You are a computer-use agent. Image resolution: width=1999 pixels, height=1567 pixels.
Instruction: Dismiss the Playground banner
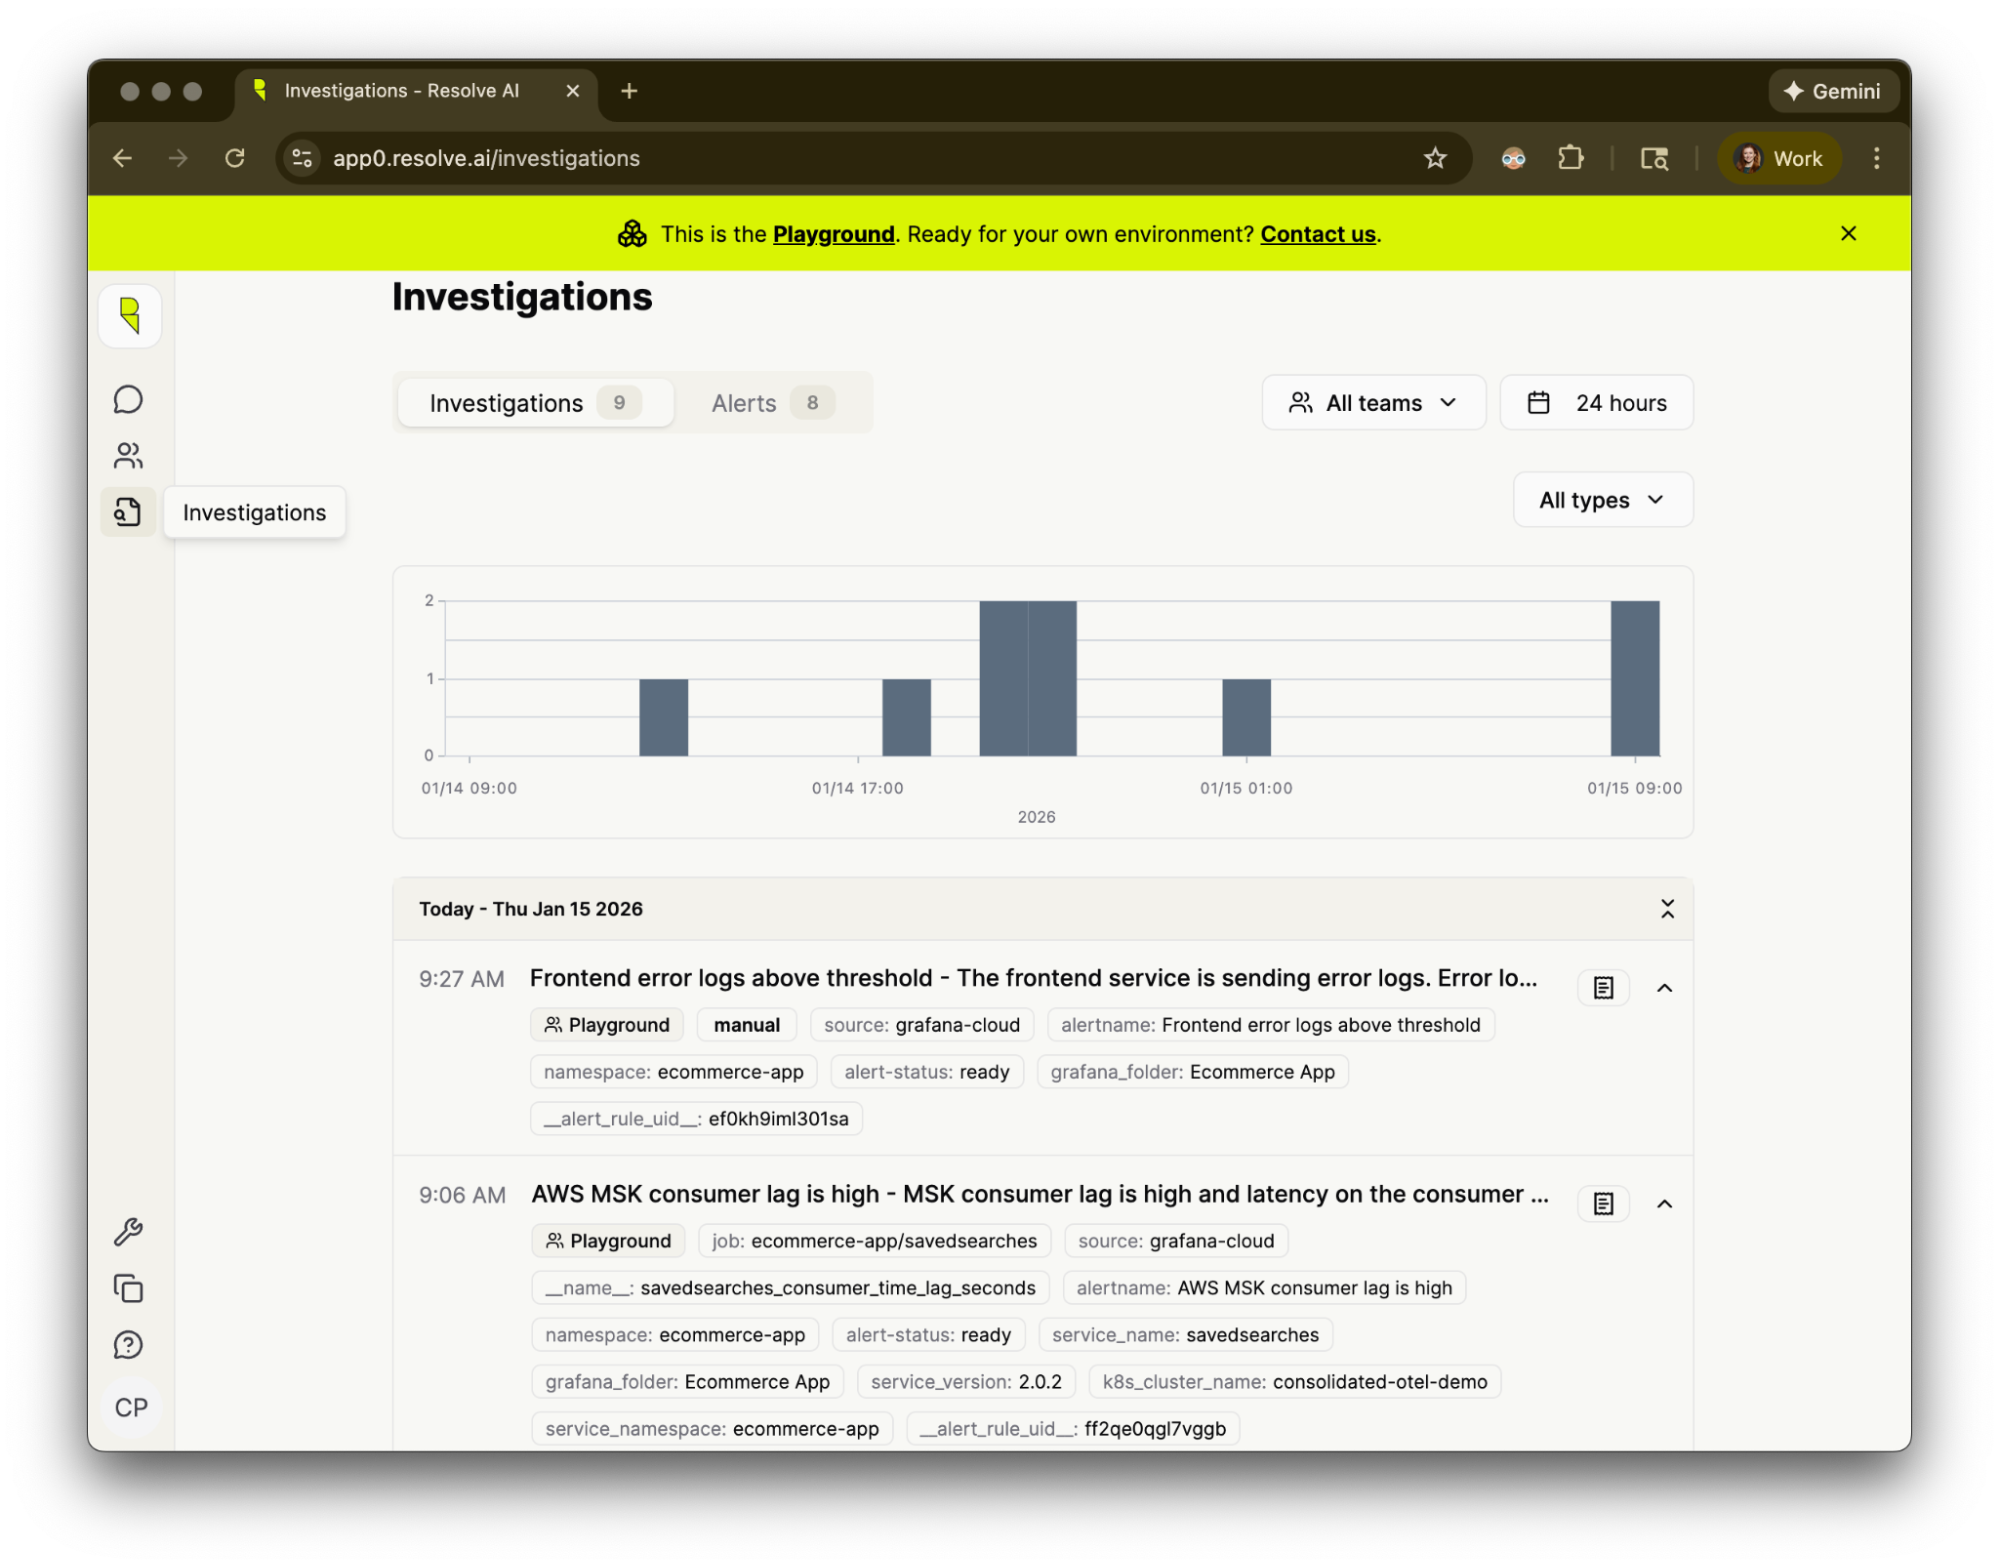pyautogui.click(x=1848, y=233)
